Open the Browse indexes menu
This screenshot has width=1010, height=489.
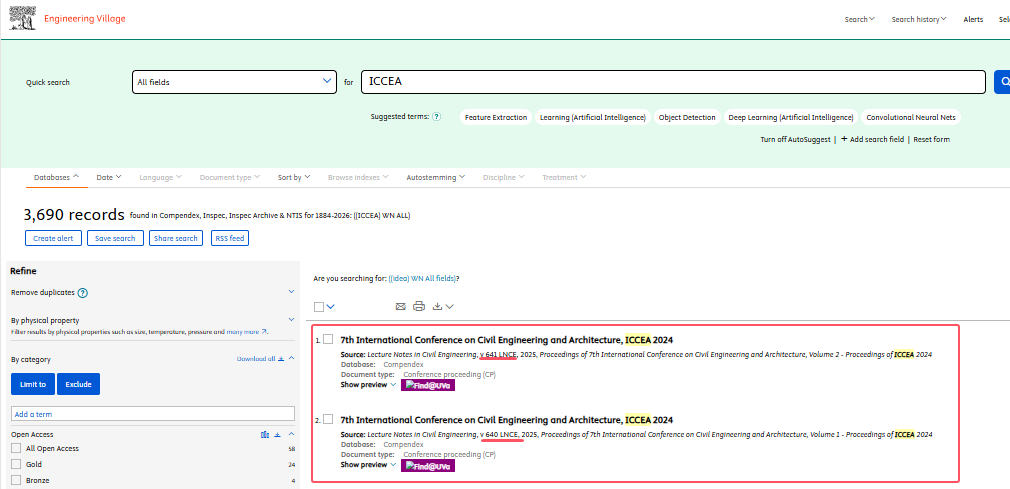(x=358, y=177)
